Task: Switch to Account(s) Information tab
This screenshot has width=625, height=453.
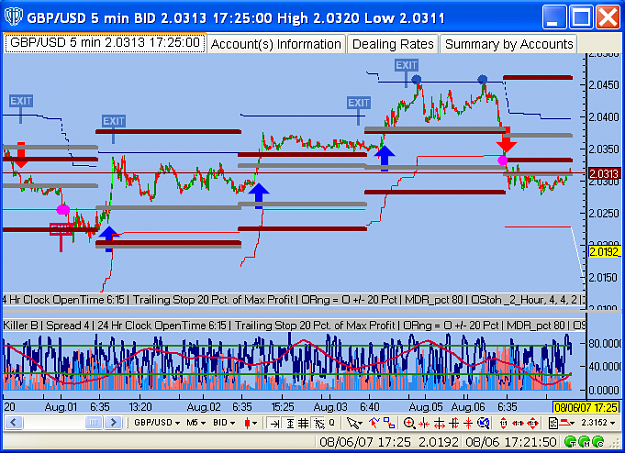Action: point(276,44)
